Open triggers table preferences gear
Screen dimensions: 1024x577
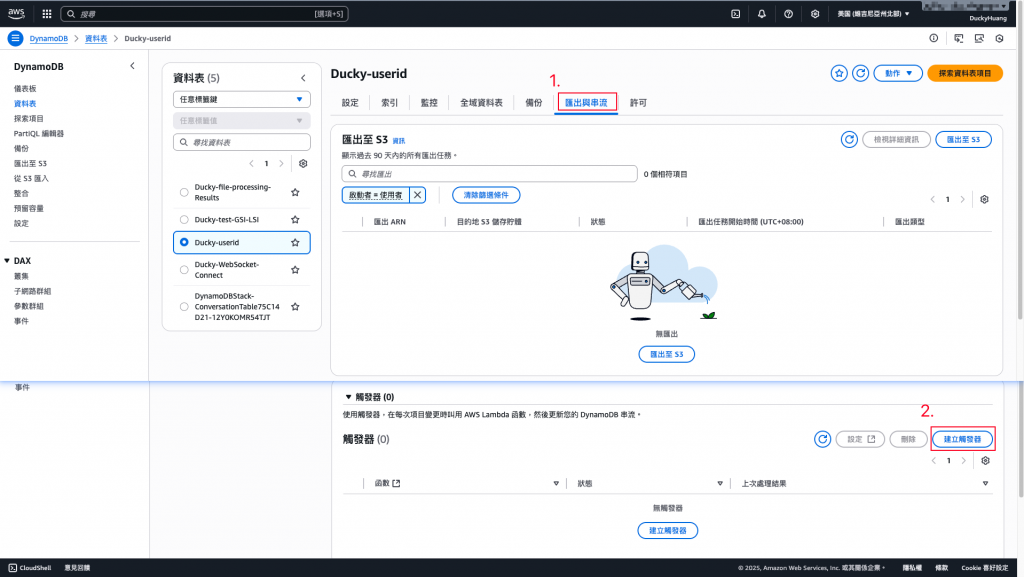coord(985,460)
